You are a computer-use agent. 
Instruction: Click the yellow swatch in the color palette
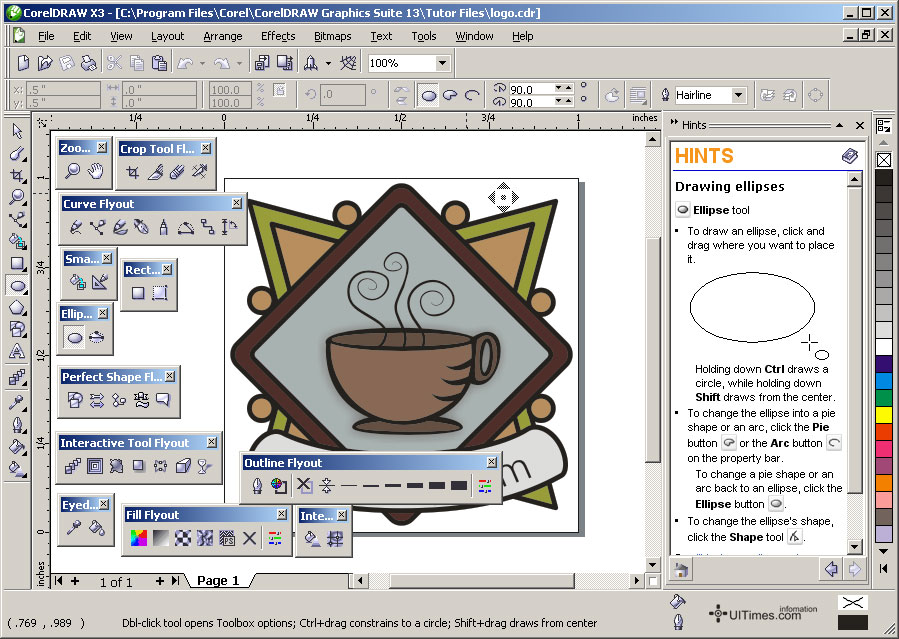pos(884,414)
